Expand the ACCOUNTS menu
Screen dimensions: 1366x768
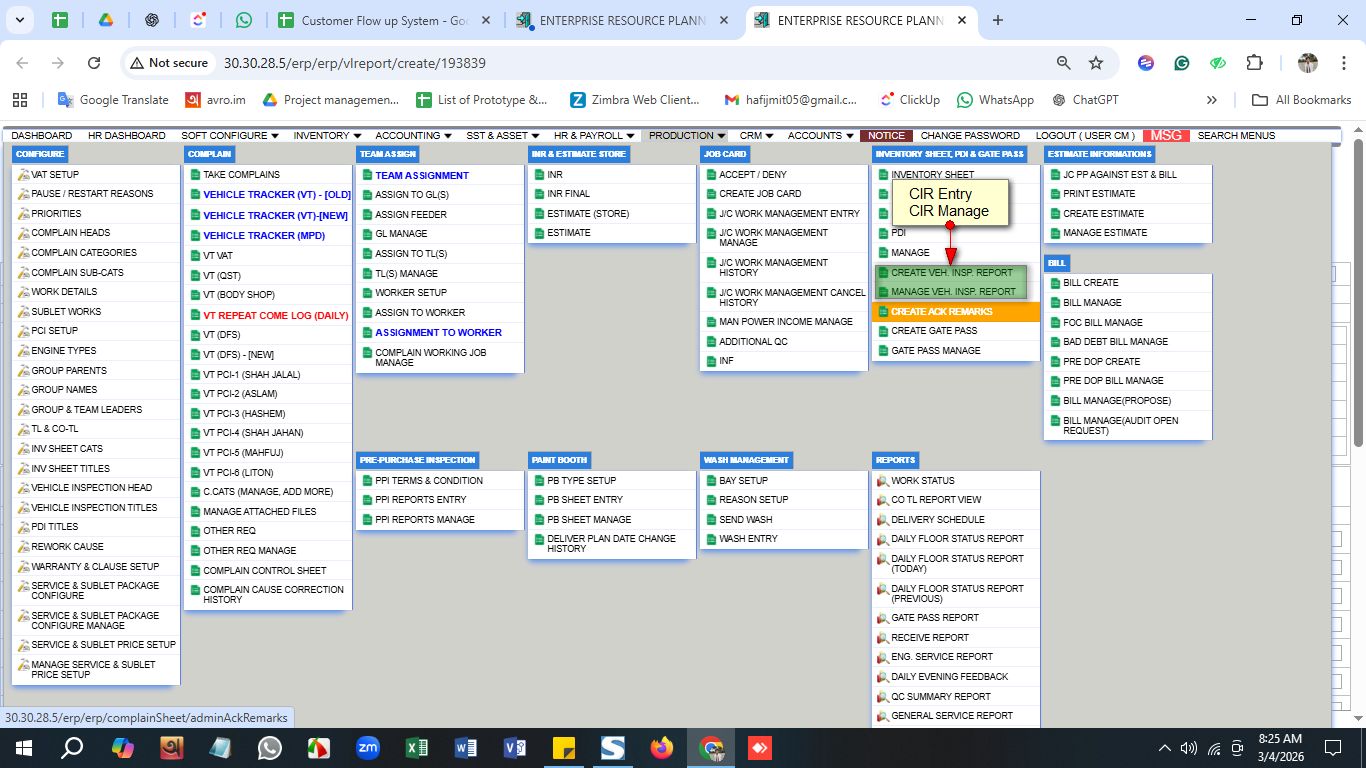click(x=820, y=135)
